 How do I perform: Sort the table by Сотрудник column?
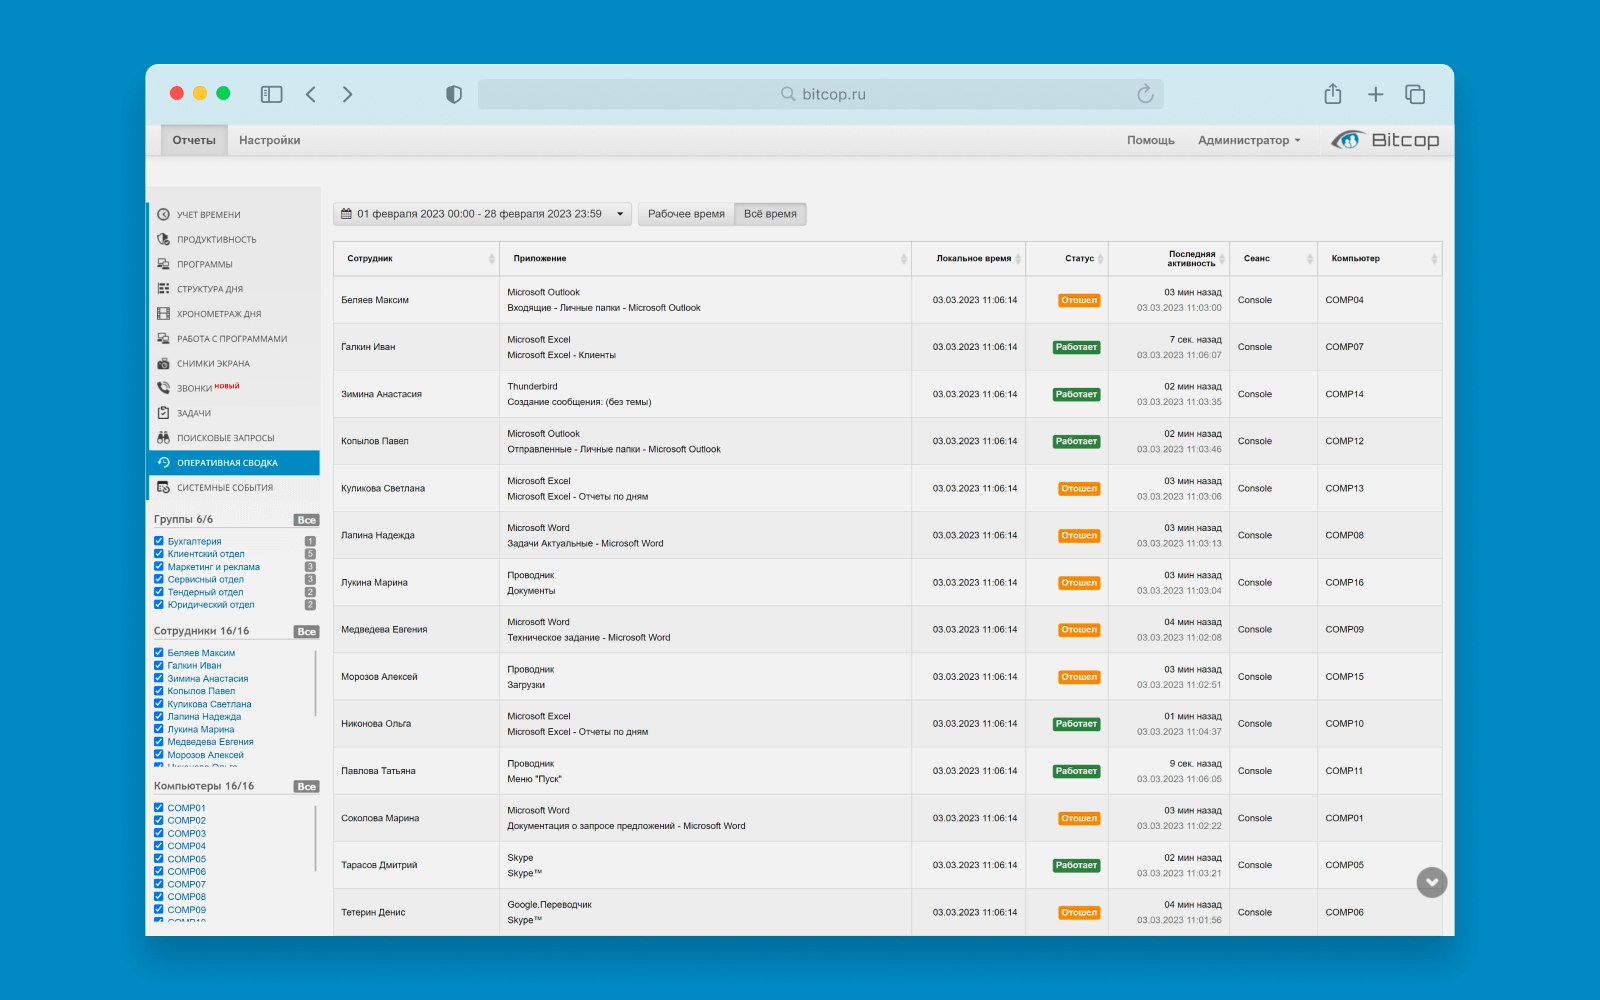click(415, 259)
